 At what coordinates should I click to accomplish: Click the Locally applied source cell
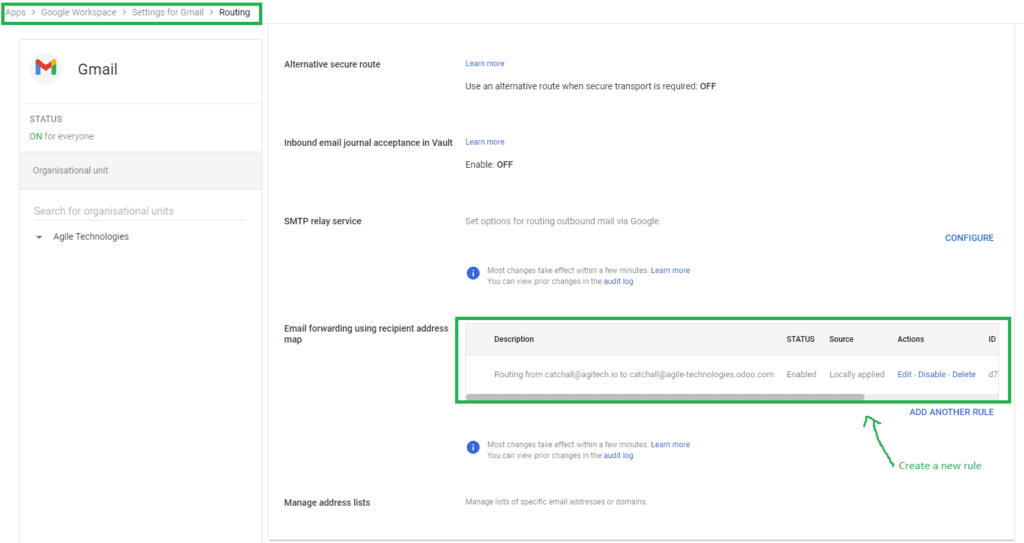(857, 374)
